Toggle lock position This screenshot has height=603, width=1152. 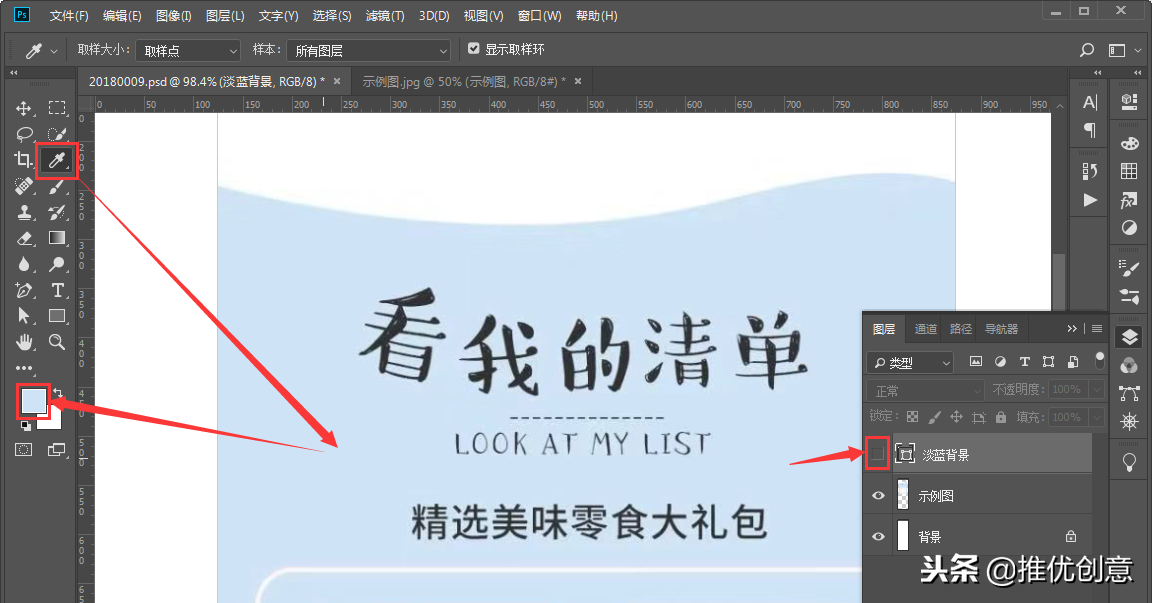coord(956,417)
